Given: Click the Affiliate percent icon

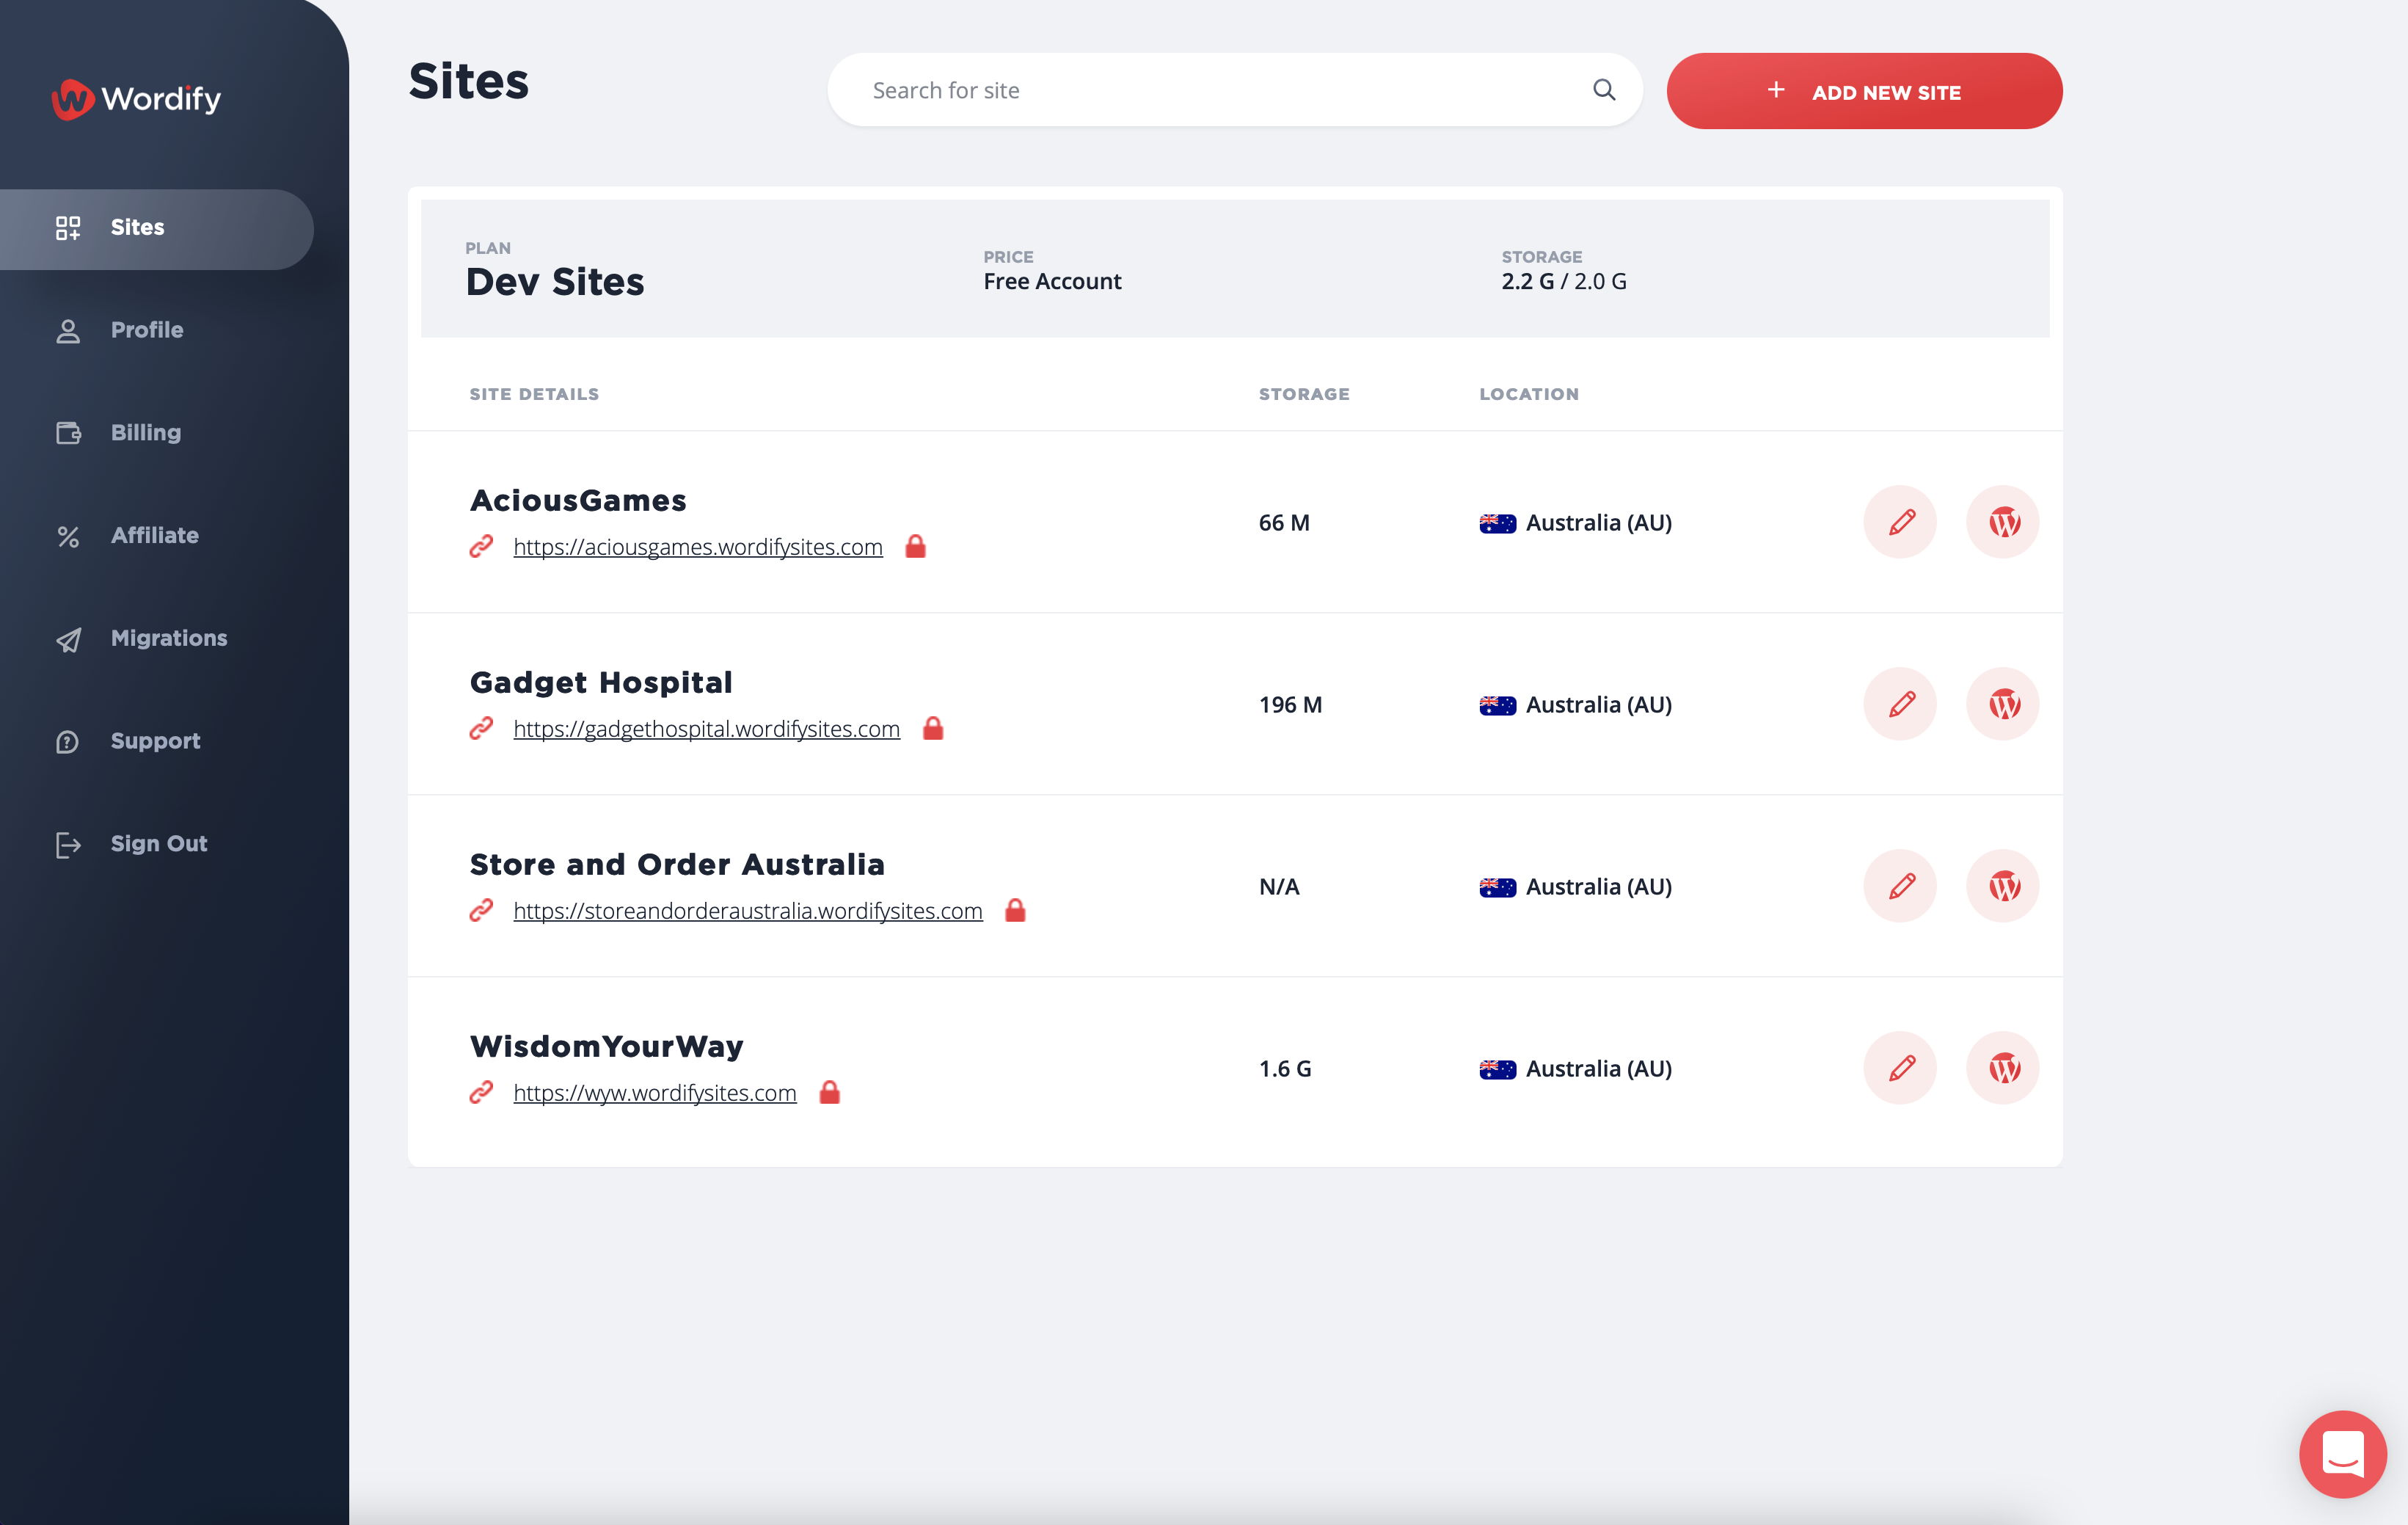Looking at the screenshot, I should pyautogui.click(x=68, y=536).
